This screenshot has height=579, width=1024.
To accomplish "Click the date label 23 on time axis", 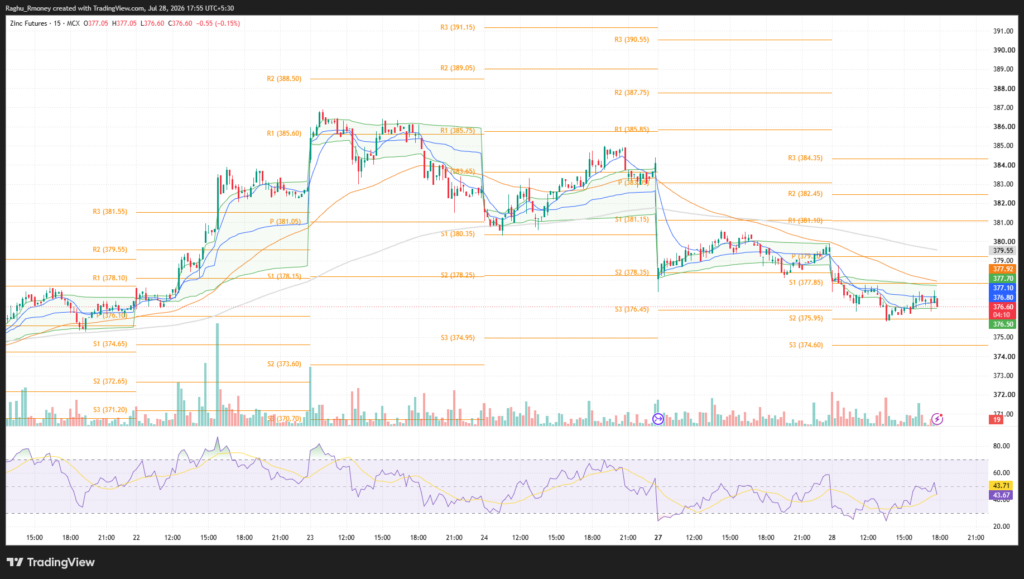I will [x=310, y=538].
